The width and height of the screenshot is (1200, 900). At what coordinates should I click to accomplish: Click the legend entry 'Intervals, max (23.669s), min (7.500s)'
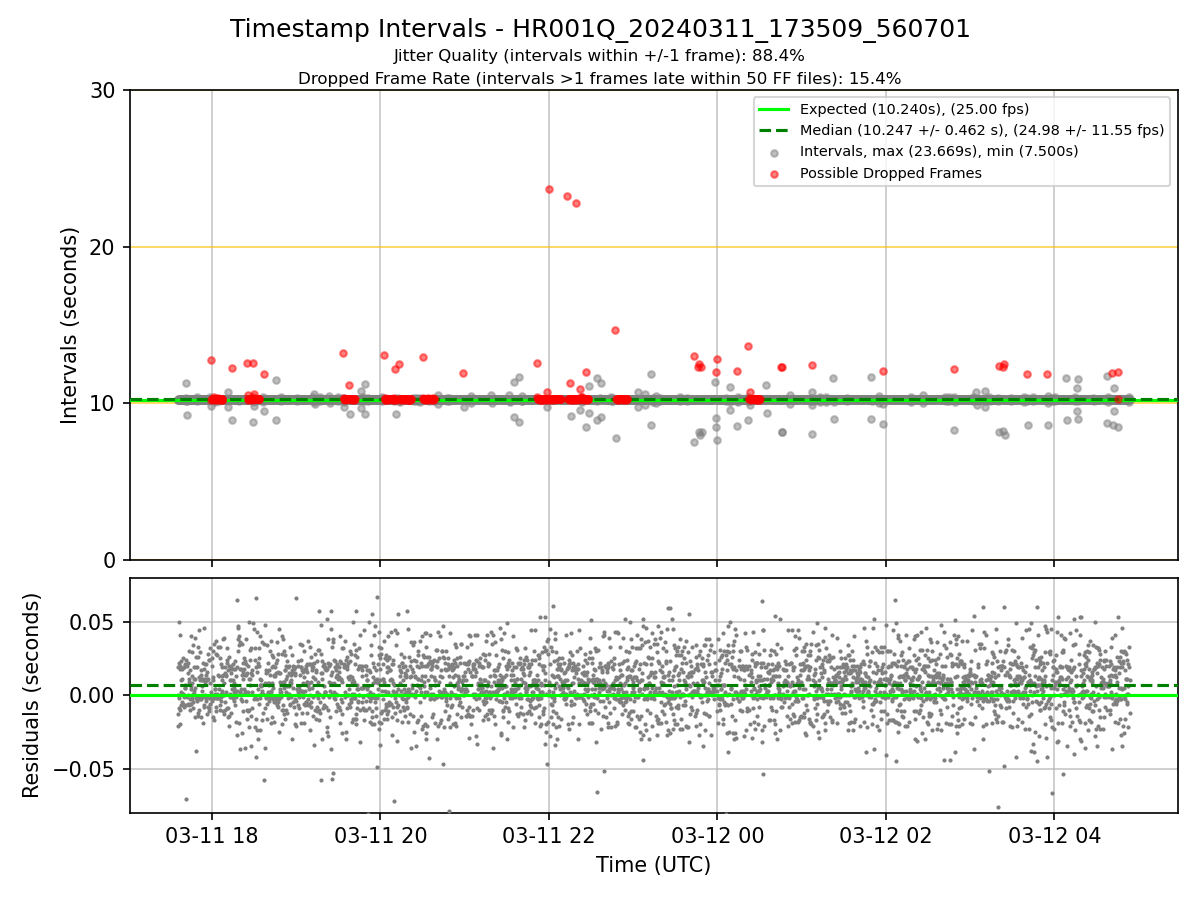coord(939,151)
